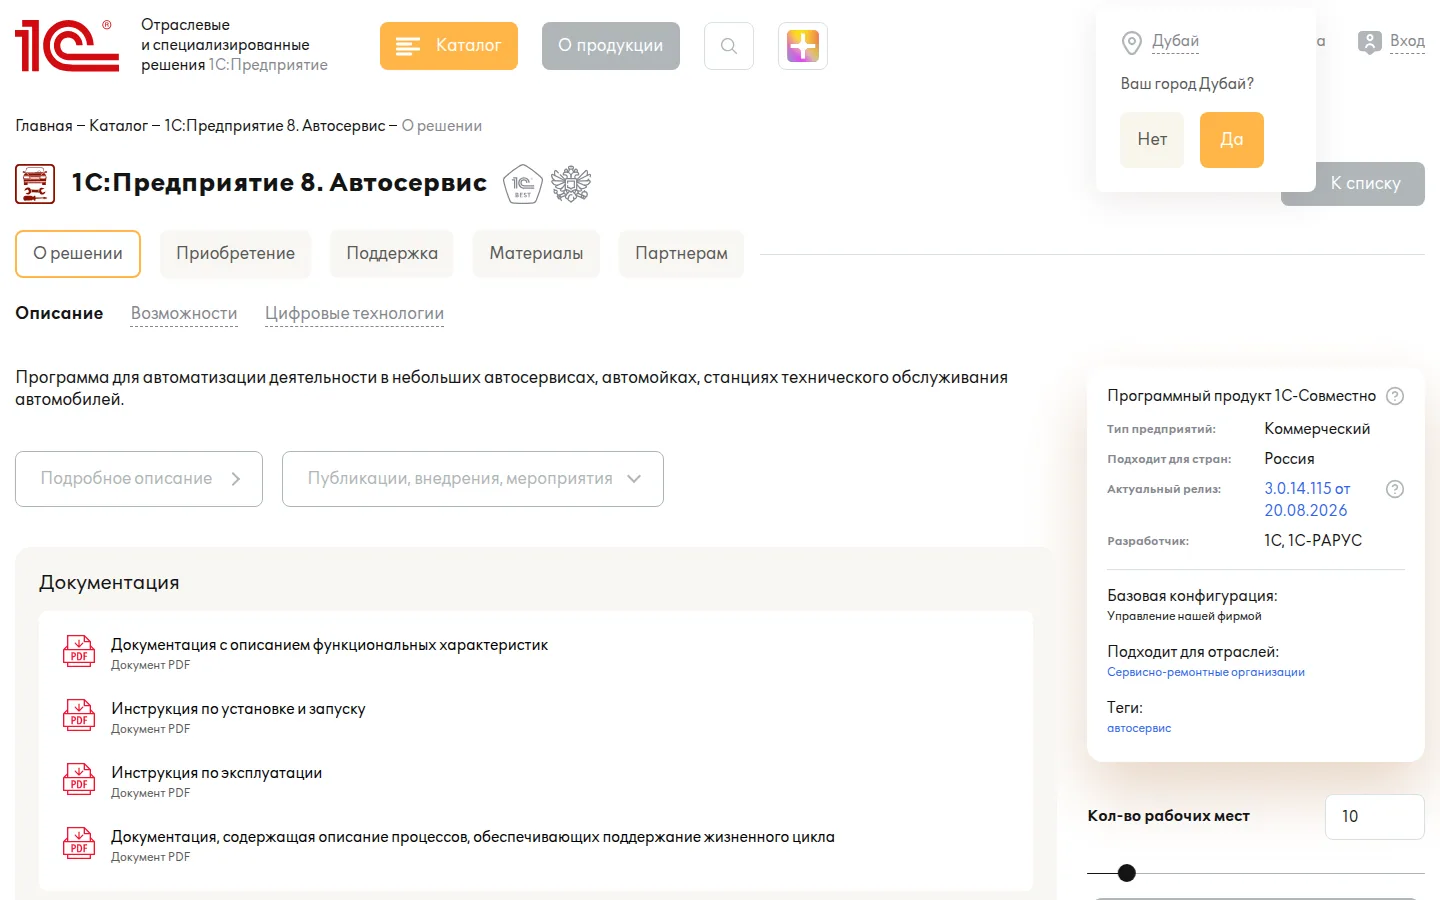The height and width of the screenshot is (900, 1440).
Task: Show the Описание section
Action: (x=59, y=314)
